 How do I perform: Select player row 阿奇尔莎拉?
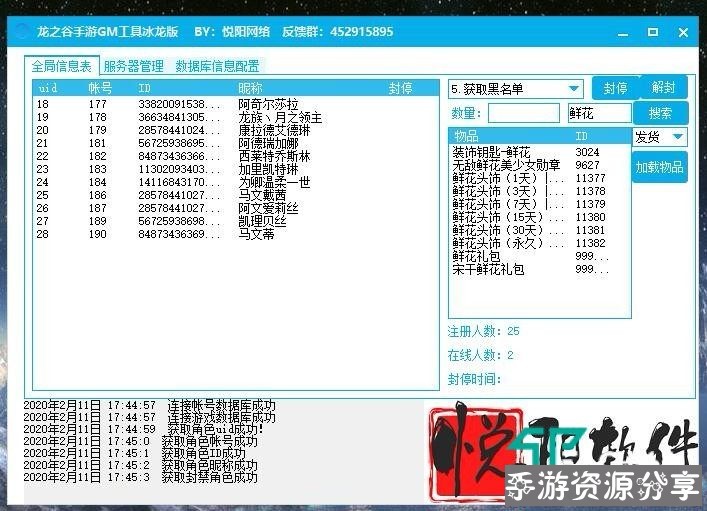coord(268,104)
